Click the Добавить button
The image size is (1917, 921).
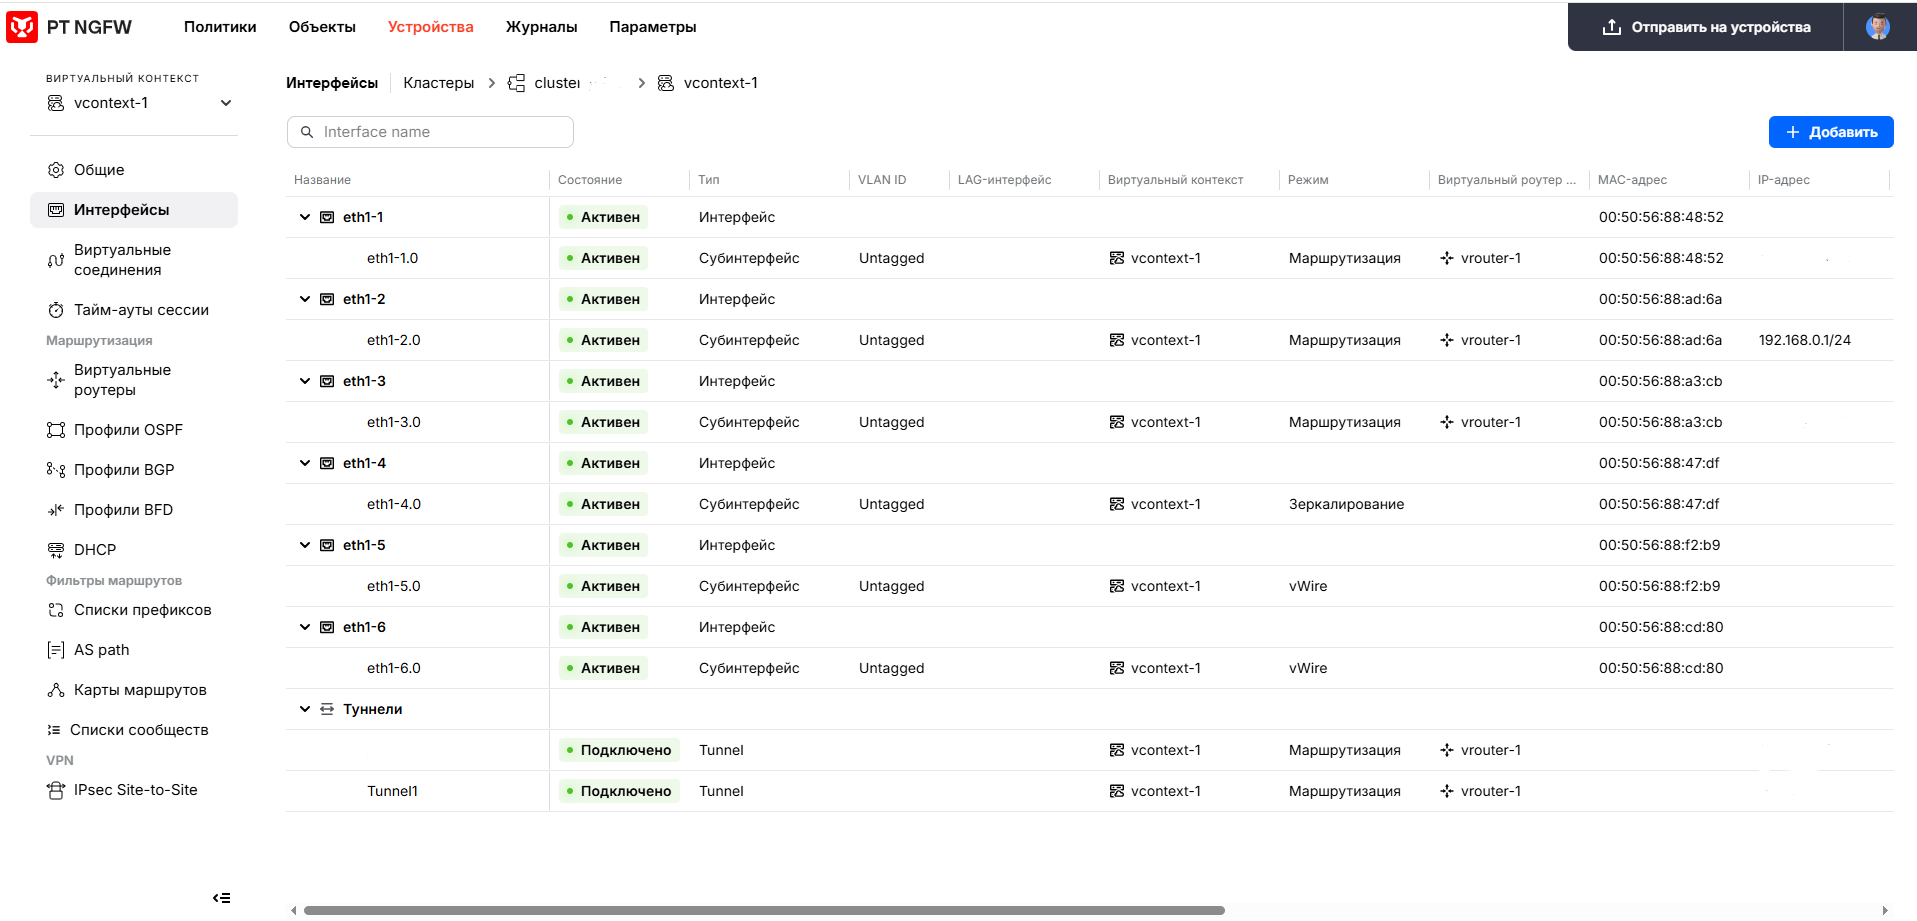pyautogui.click(x=1830, y=132)
